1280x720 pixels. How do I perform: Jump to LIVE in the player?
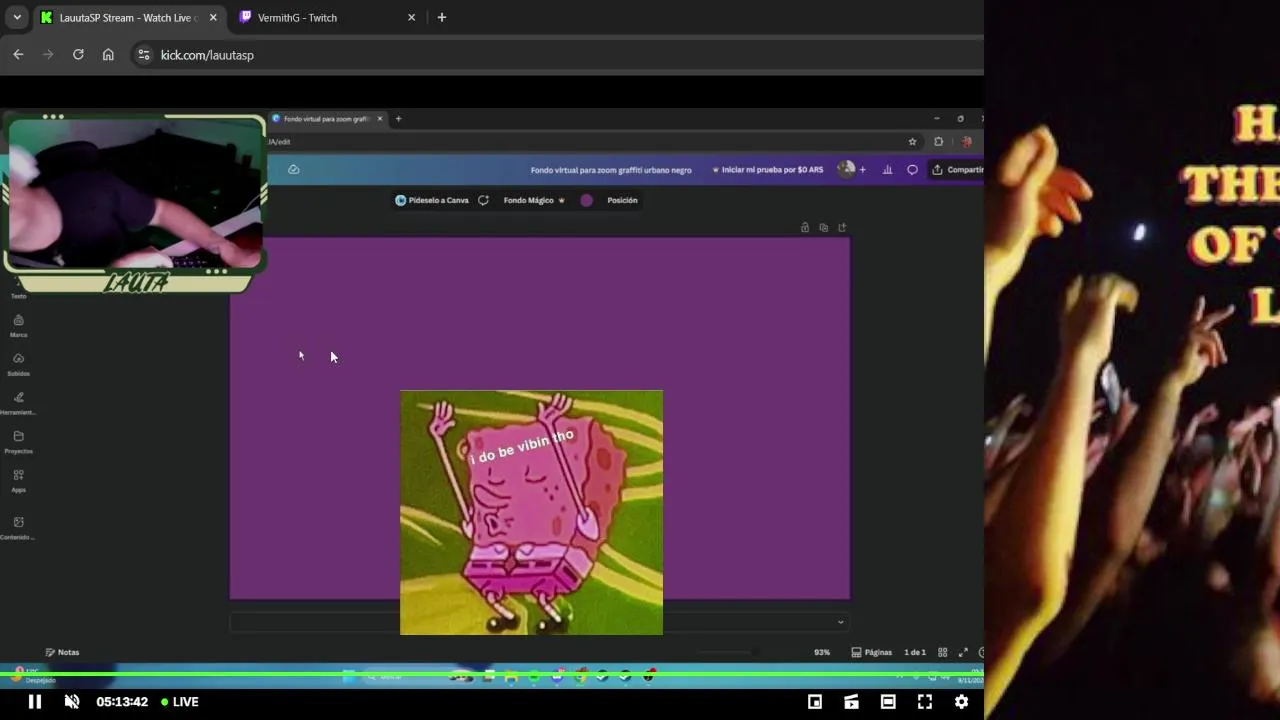click(x=180, y=702)
